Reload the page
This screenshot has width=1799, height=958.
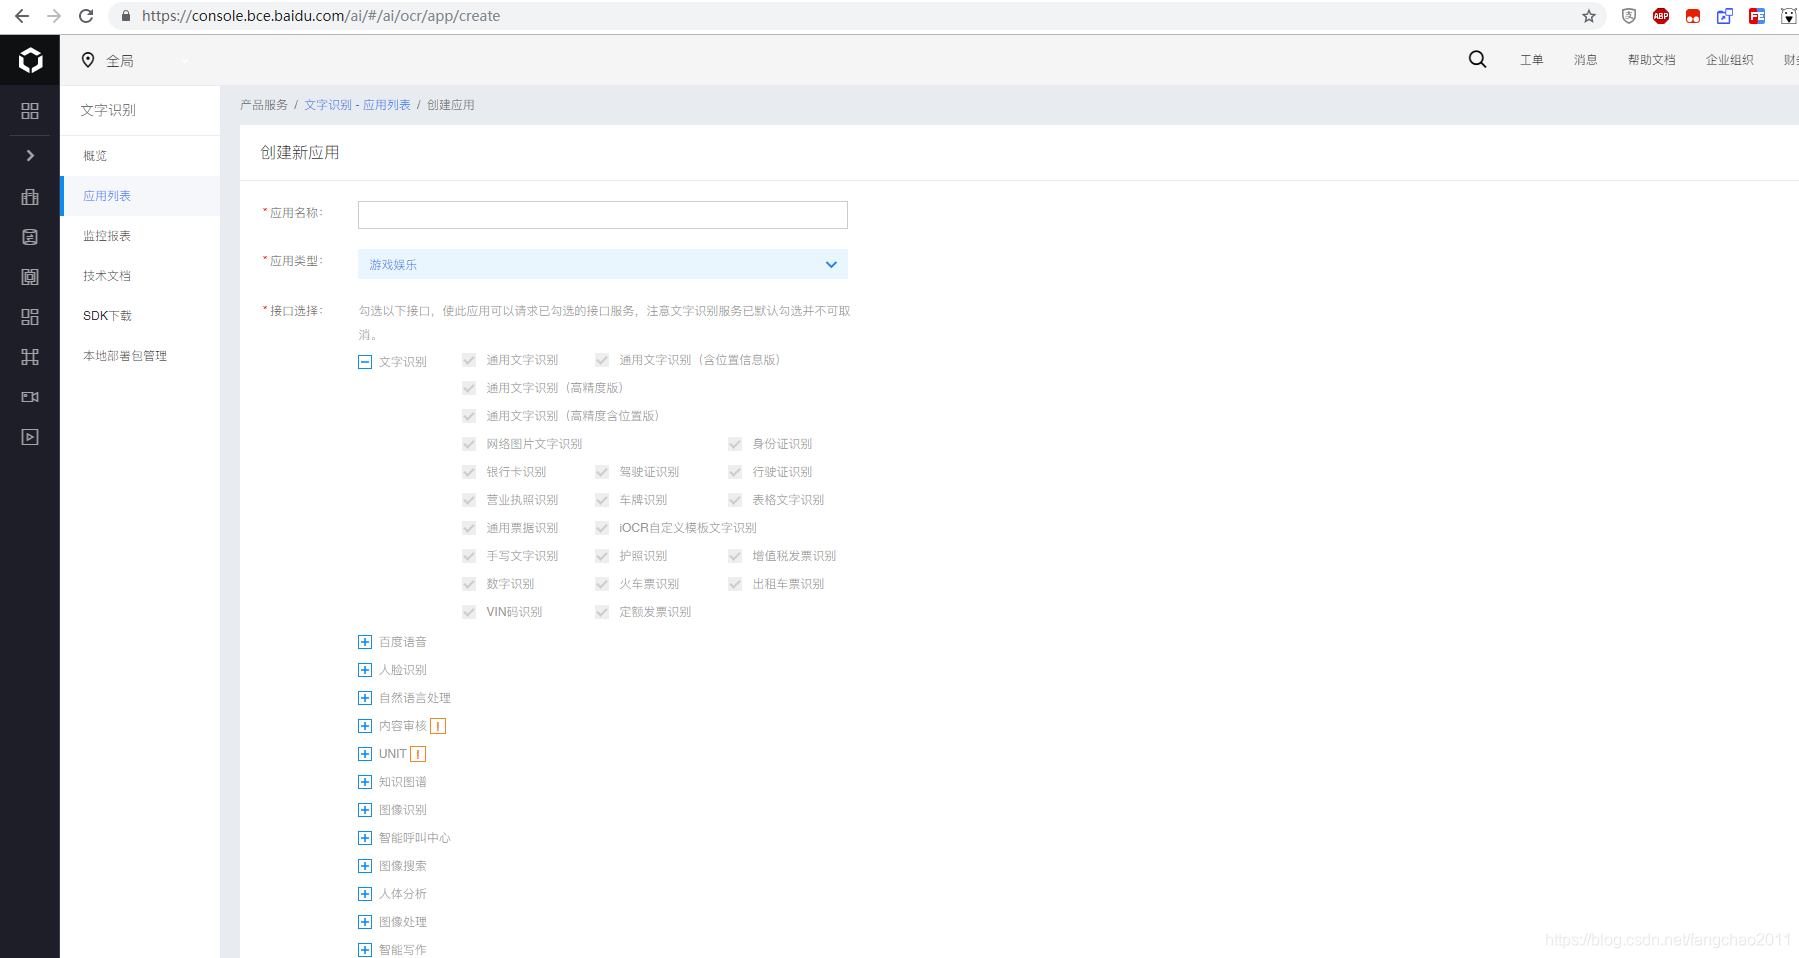tap(86, 16)
